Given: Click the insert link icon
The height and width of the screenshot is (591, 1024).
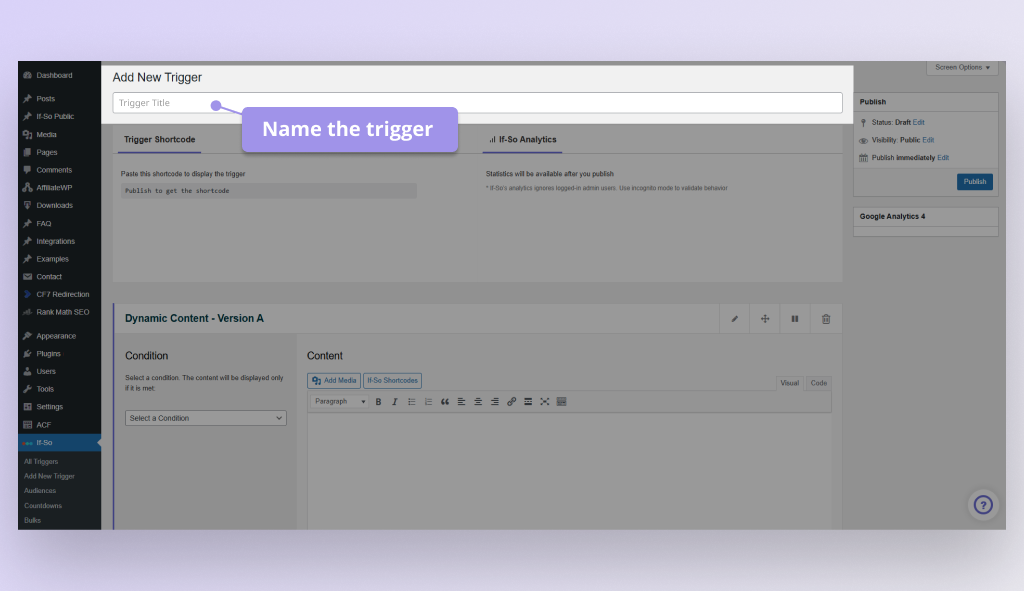Looking at the screenshot, I should [511, 402].
